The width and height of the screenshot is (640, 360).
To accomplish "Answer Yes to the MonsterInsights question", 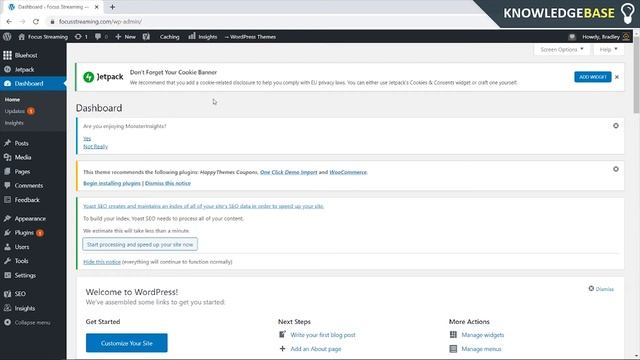I will 87,138.
